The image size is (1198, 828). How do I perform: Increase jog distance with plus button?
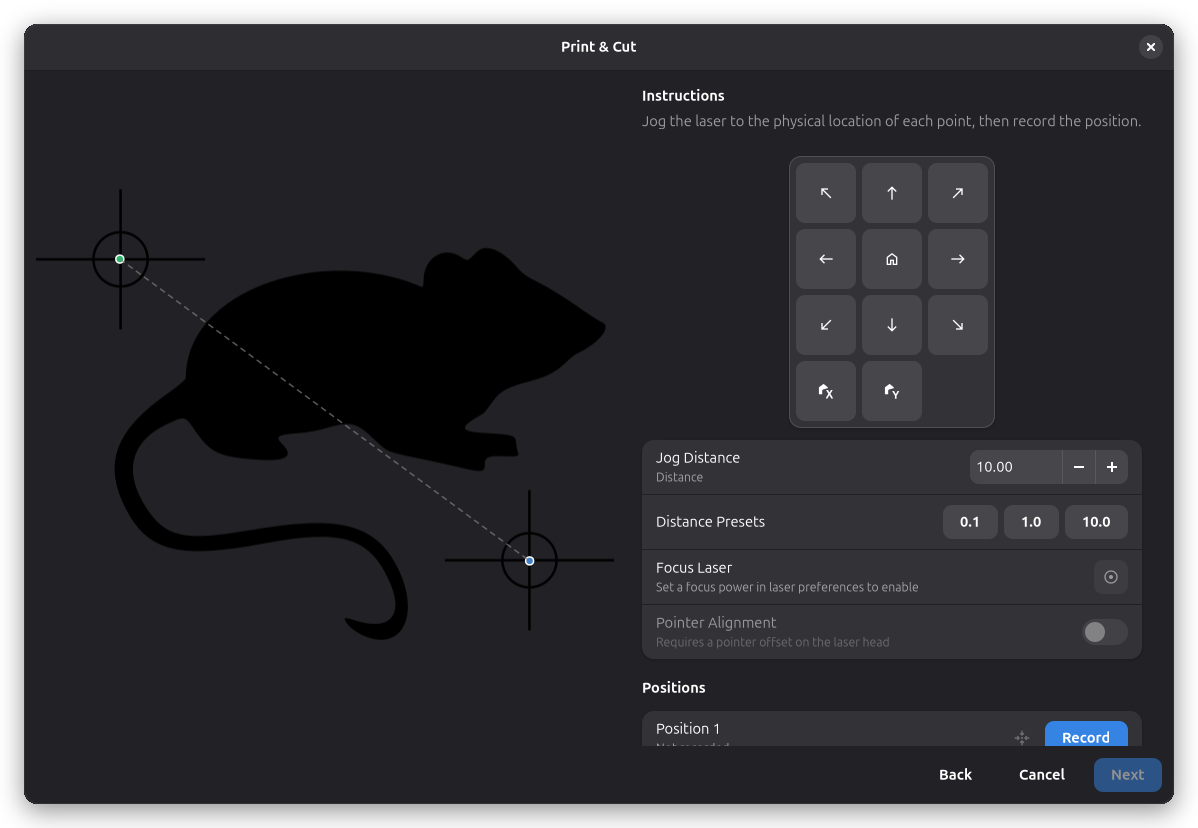1112,467
